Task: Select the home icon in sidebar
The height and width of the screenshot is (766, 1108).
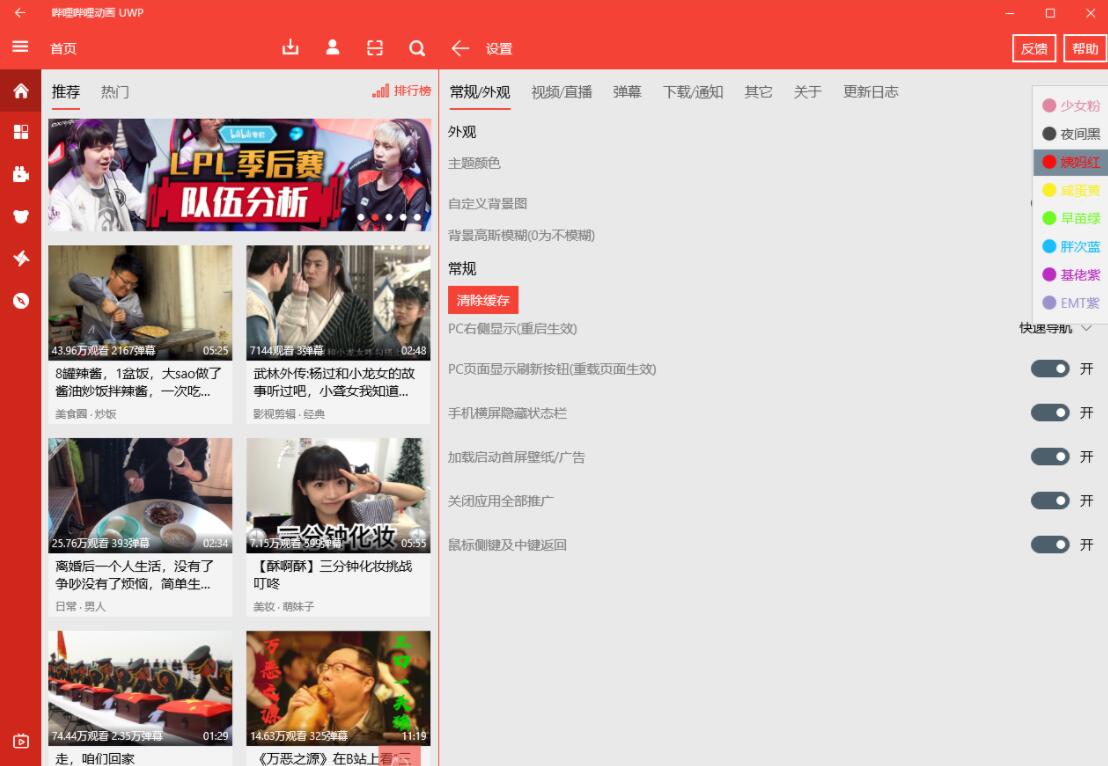Action: click(x=20, y=91)
